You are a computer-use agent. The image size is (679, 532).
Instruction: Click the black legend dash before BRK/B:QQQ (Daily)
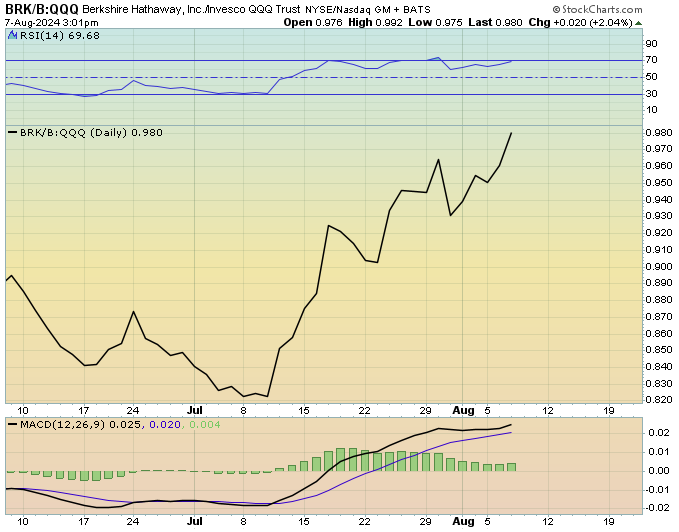(13, 132)
